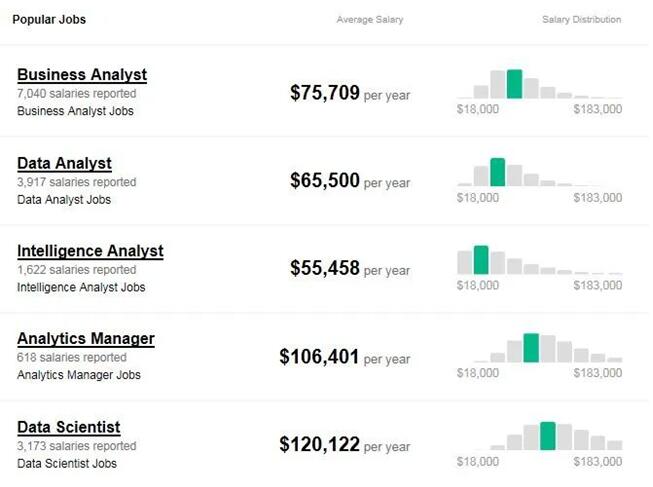653x487 pixels.
Task: Click the $120,122 Data Scientist salary
Action: pyautogui.click(x=319, y=444)
